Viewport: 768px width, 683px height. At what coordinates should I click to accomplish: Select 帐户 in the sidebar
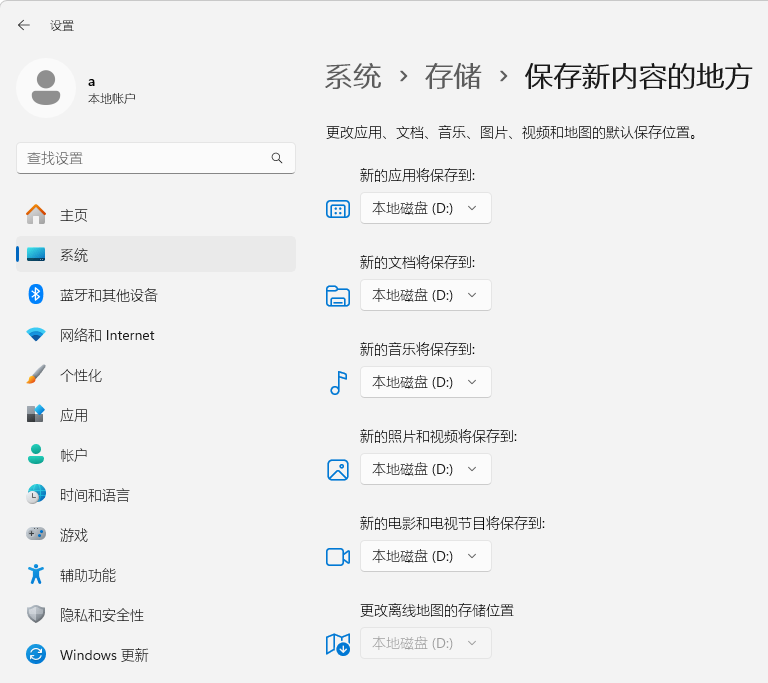click(156, 455)
